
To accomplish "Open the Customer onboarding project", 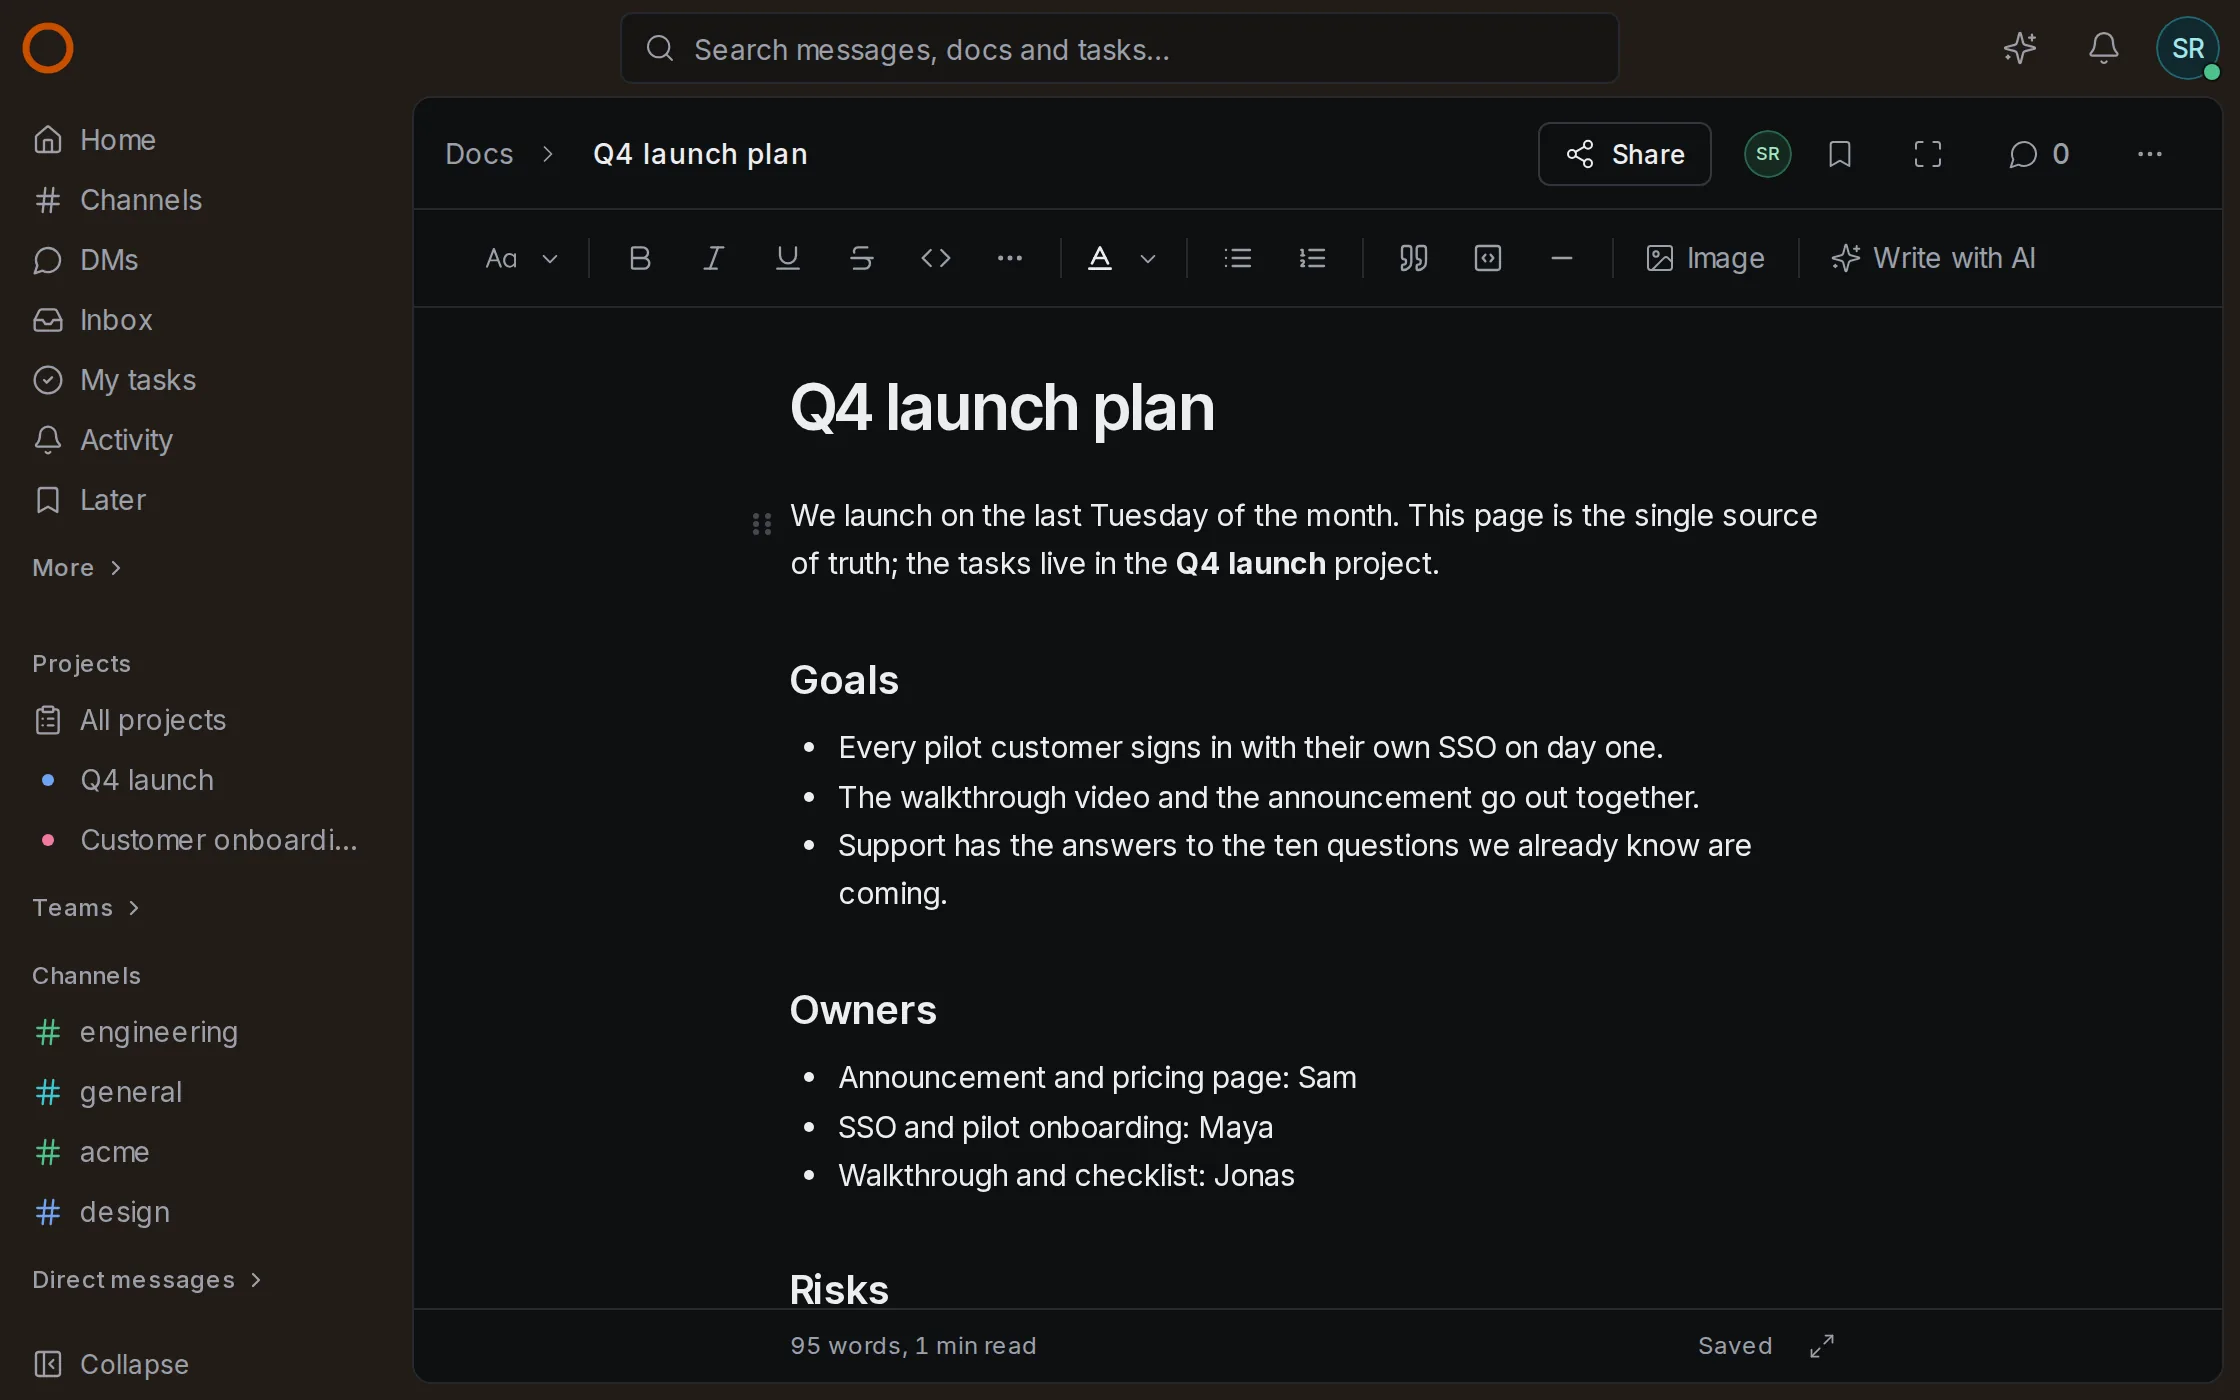I will [x=206, y=840].
